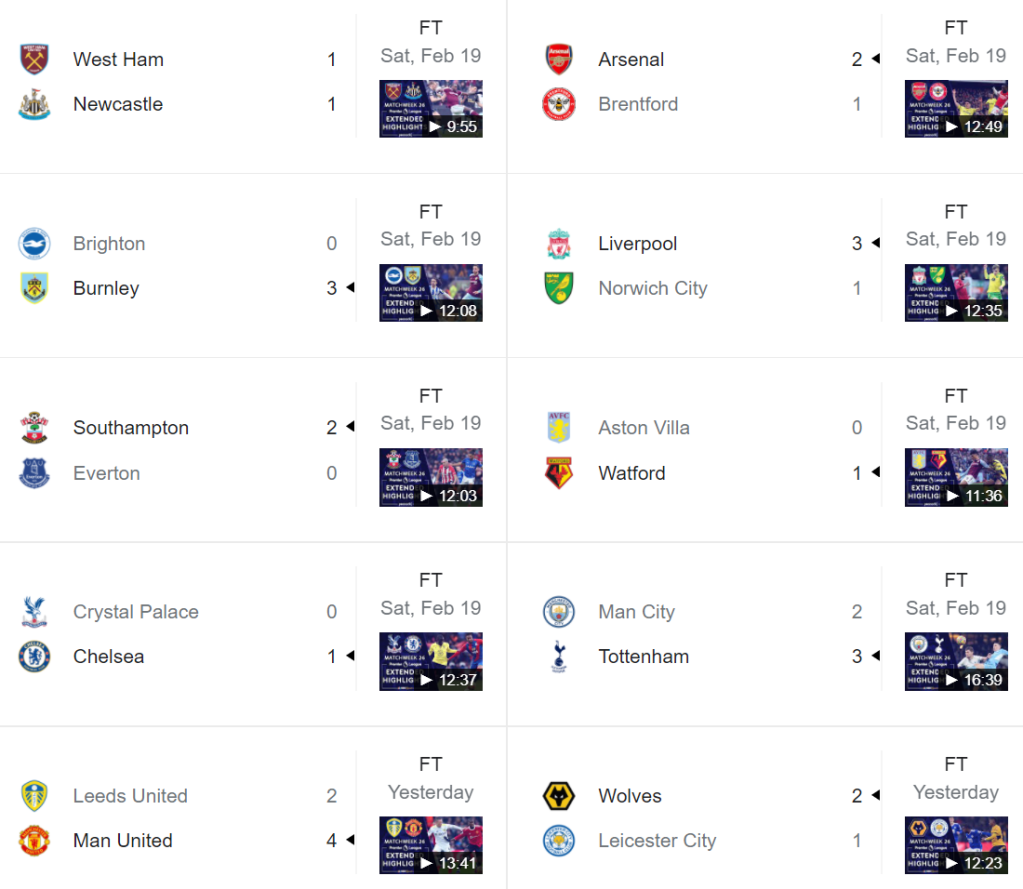Click the Liverpool club crest
Image resolution: width=1023 pixels, height=889 pixels.
[559, 244]
